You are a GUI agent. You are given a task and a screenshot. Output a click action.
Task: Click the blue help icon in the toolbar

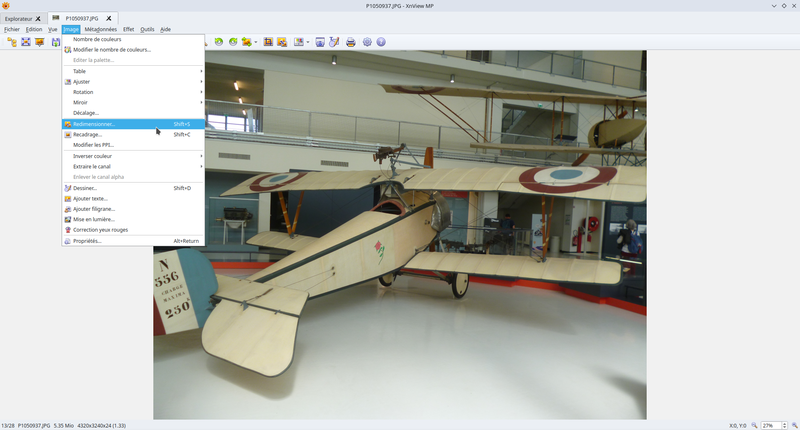(381, 42)
